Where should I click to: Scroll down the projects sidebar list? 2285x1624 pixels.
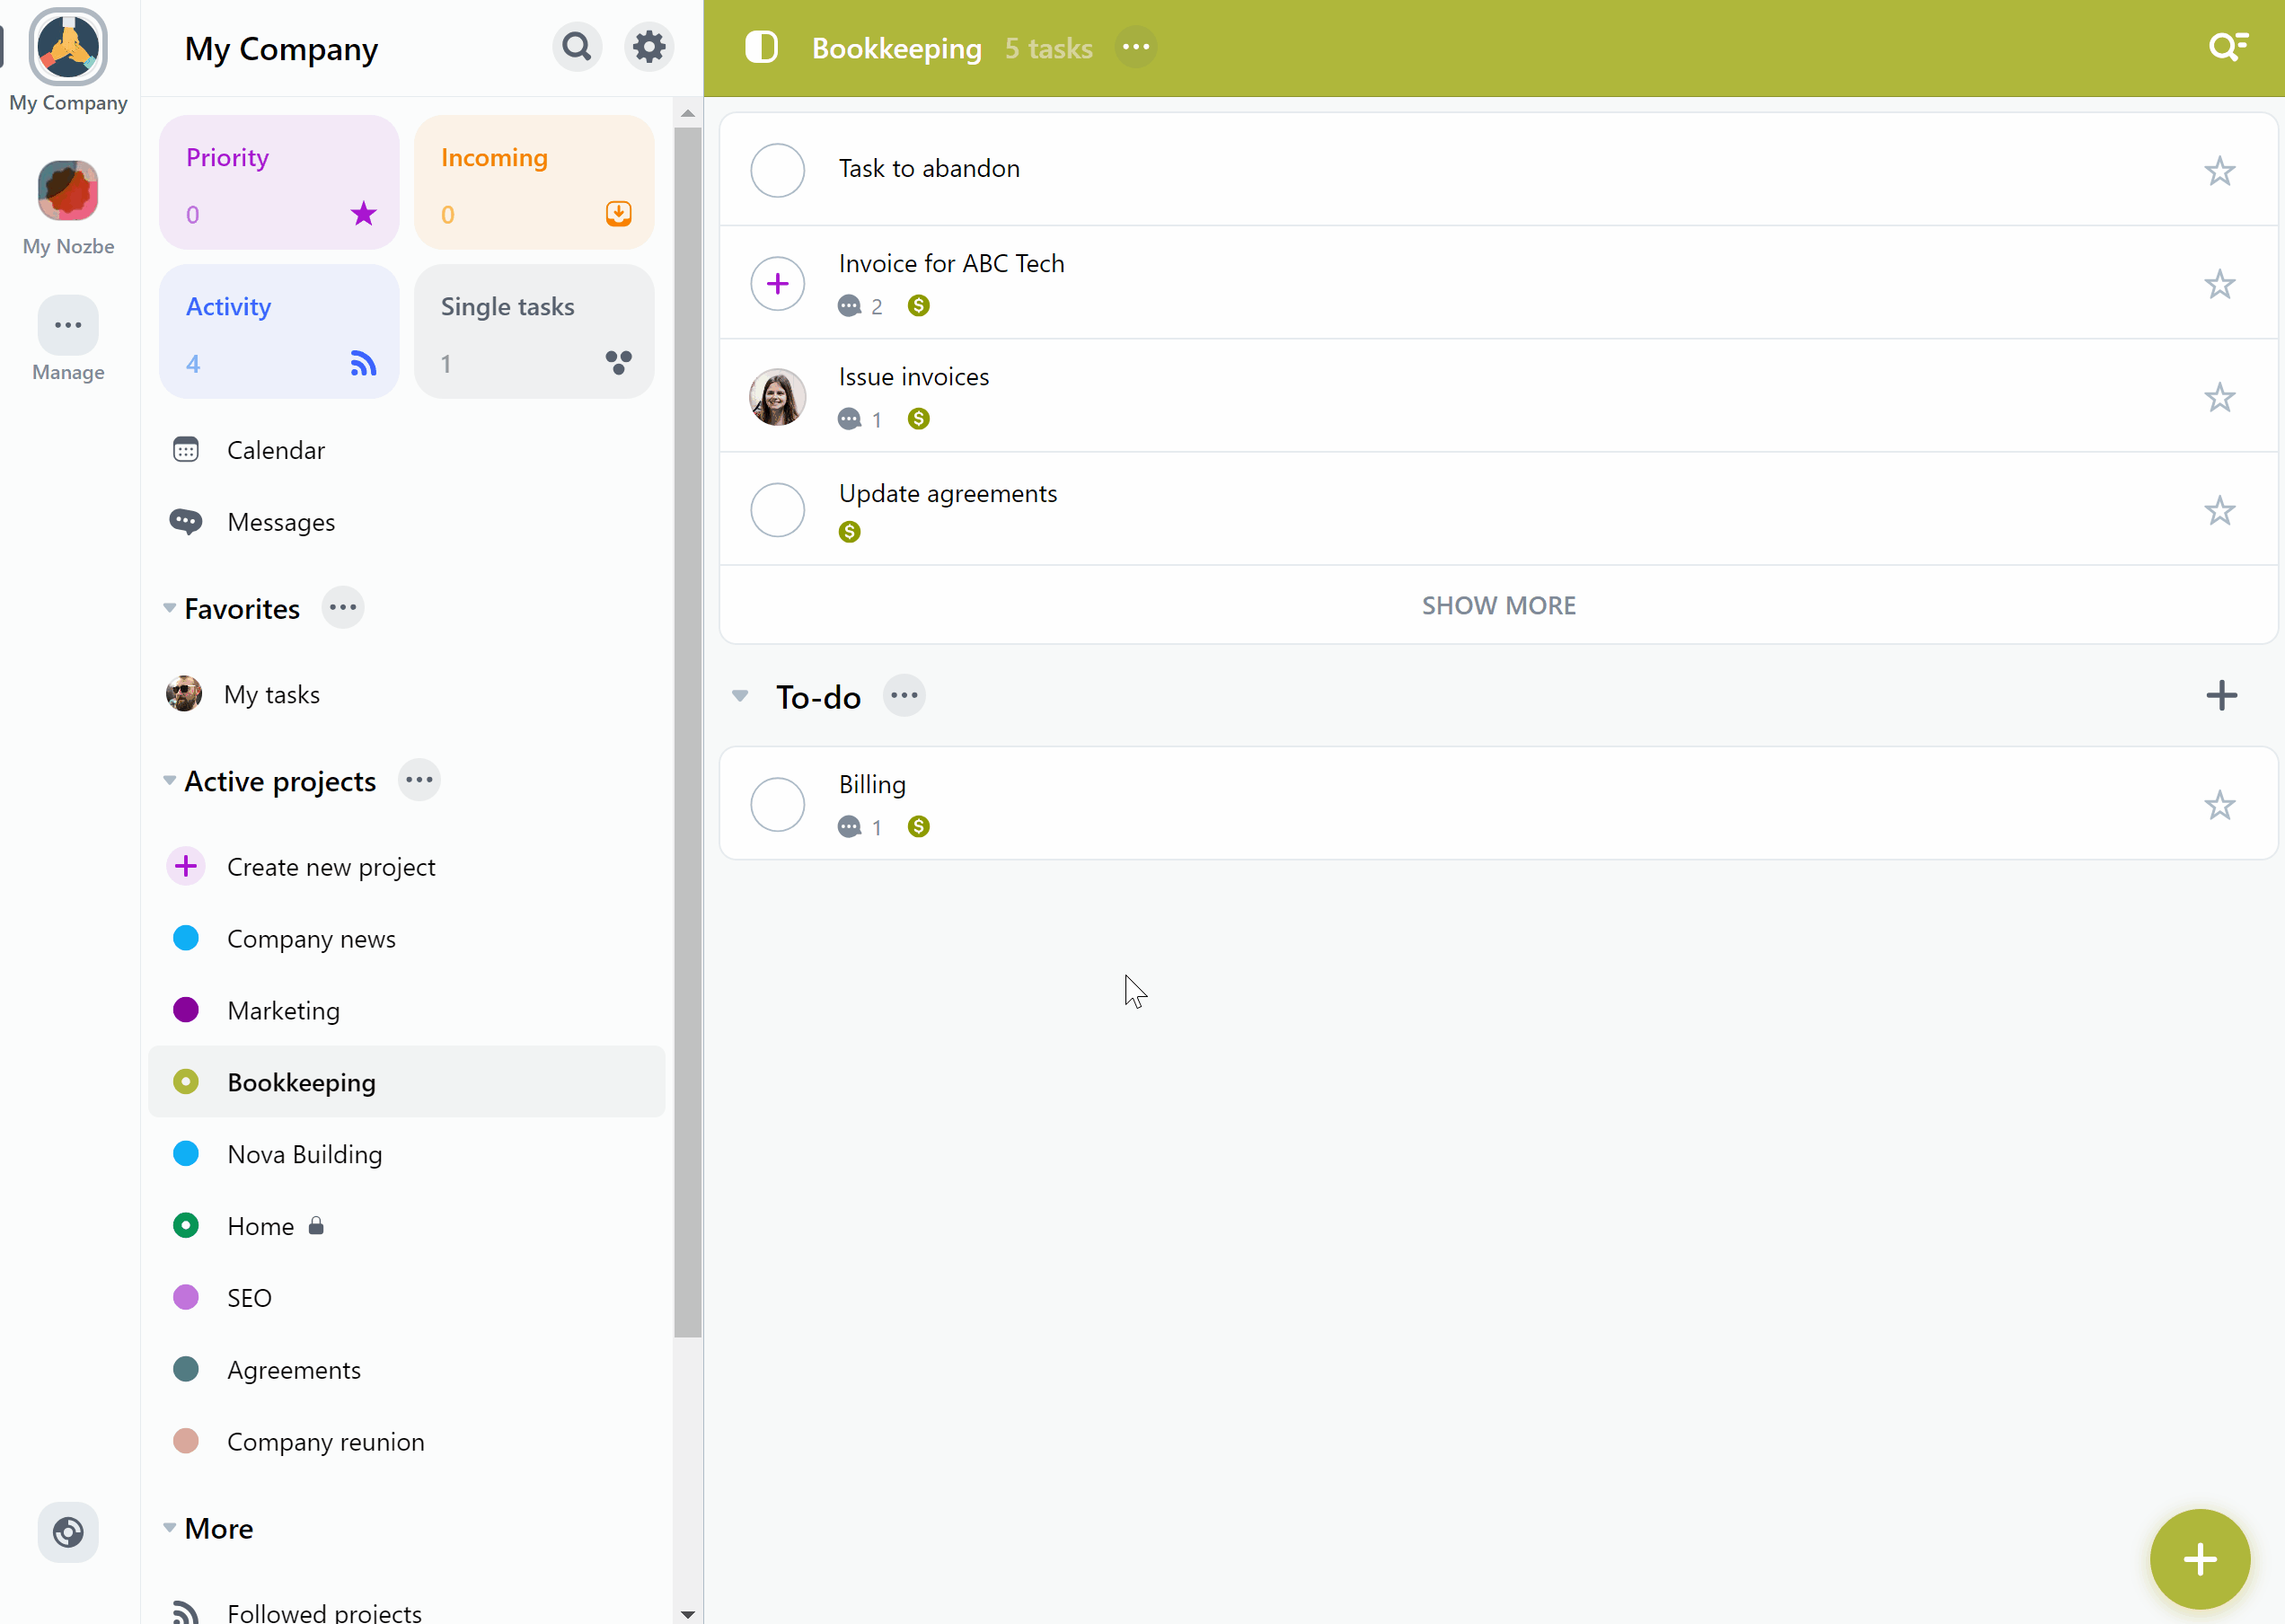pos(689,1611)
